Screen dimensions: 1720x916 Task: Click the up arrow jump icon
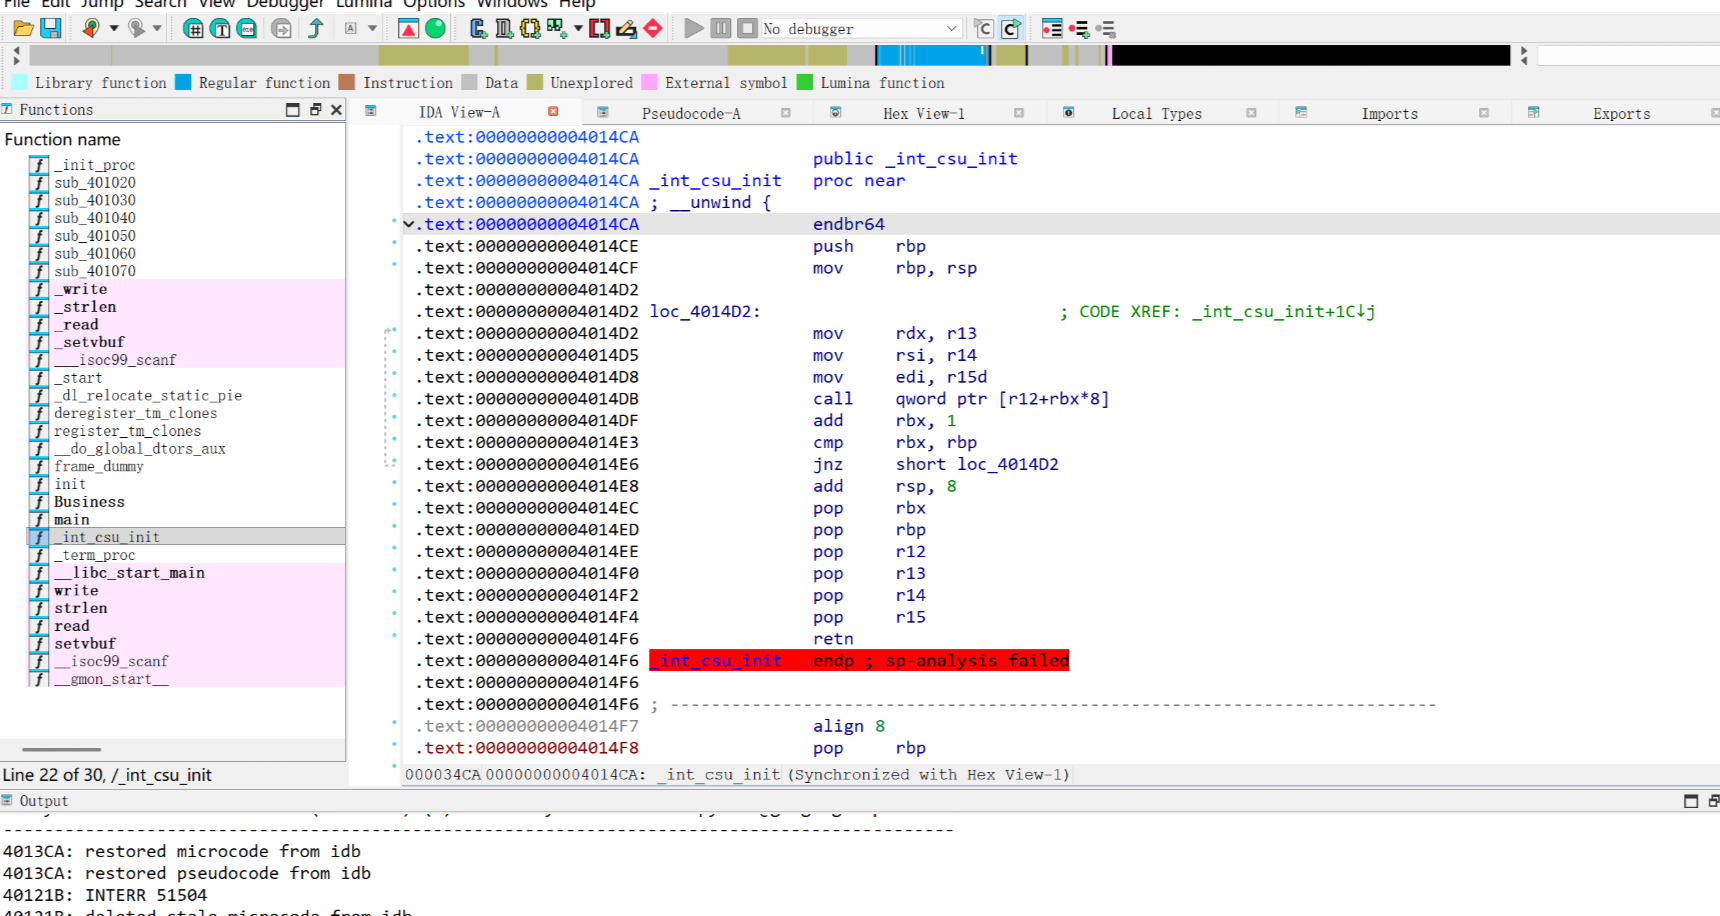316,29
